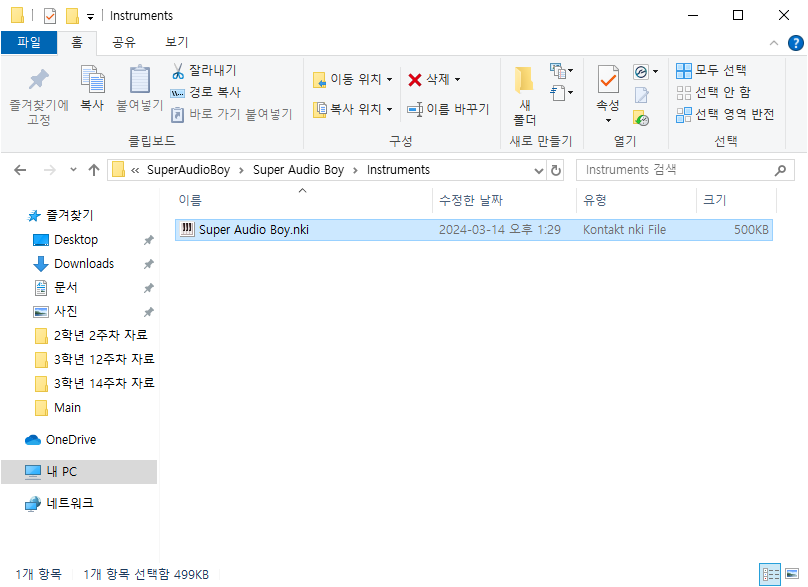Click the history icon in 열기 group
This screenshot has width=808, height=587.
click(x=642, y=119)
